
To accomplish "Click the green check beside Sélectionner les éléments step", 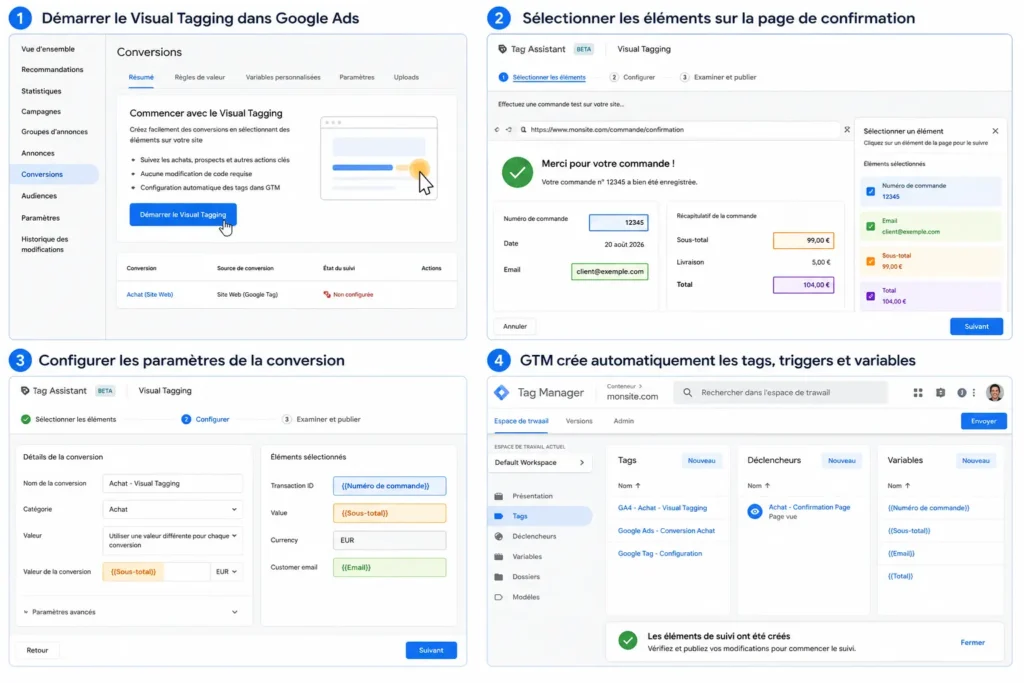I will point(26,419).
